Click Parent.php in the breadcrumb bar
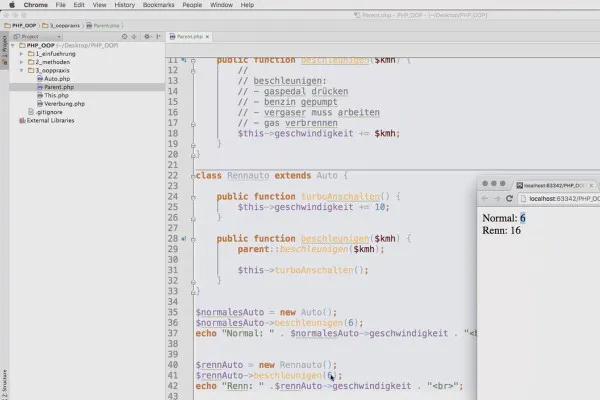The width and height of the screenshot is (600, 400). (x=103, y=26)
